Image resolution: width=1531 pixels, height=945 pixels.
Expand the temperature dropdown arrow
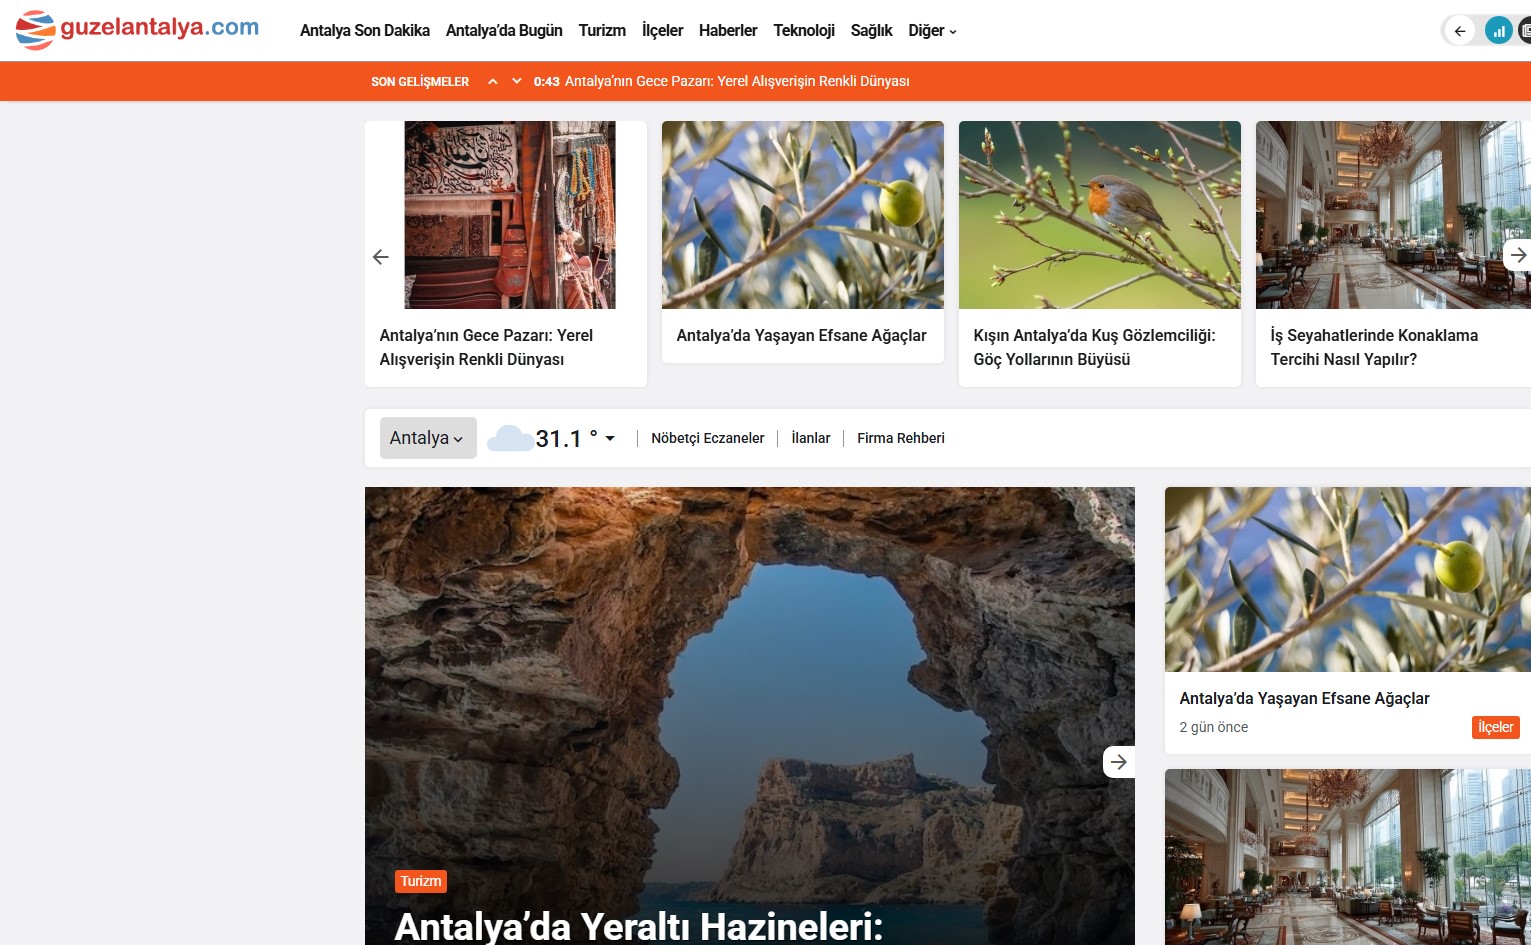(610, 438)
